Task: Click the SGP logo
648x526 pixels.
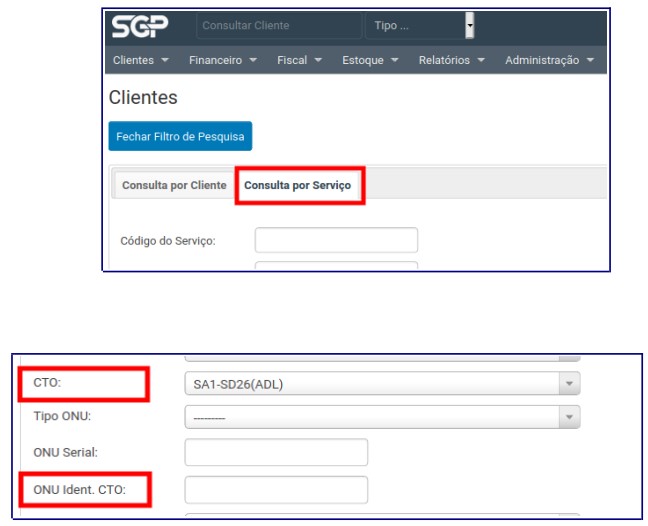Action: (141, 26)
